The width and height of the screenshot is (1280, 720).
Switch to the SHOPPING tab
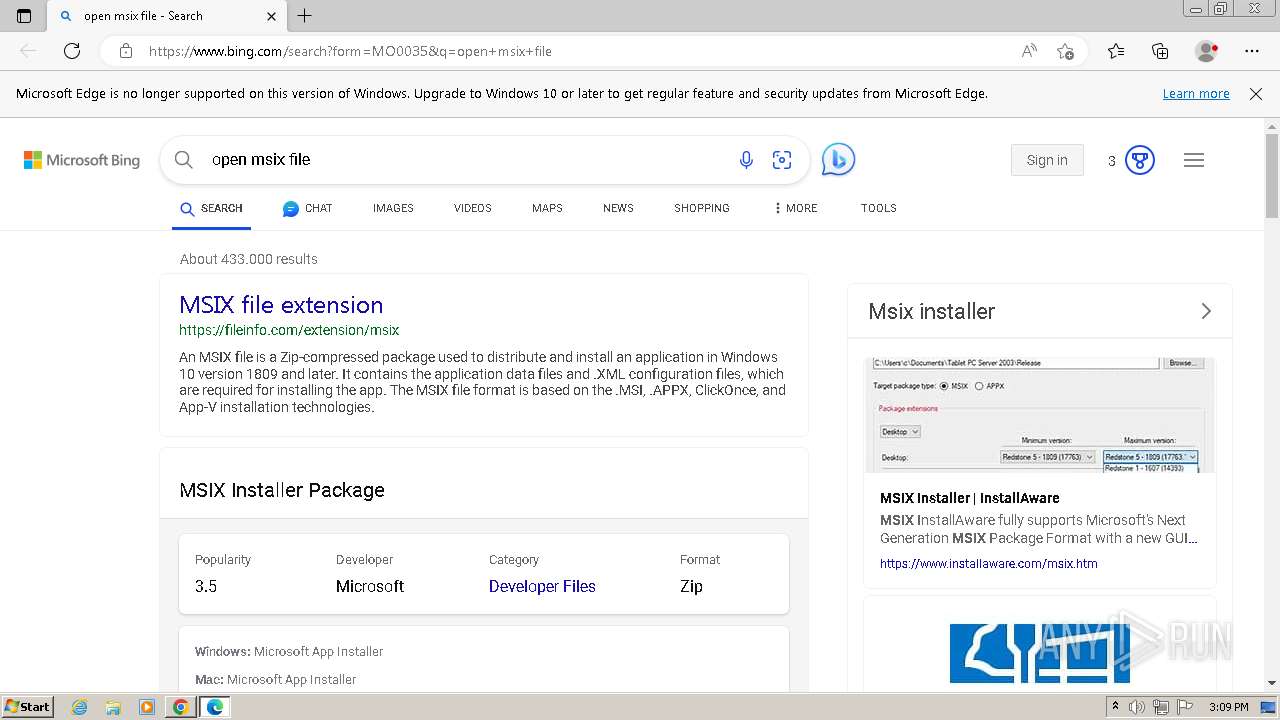(702, 208)
